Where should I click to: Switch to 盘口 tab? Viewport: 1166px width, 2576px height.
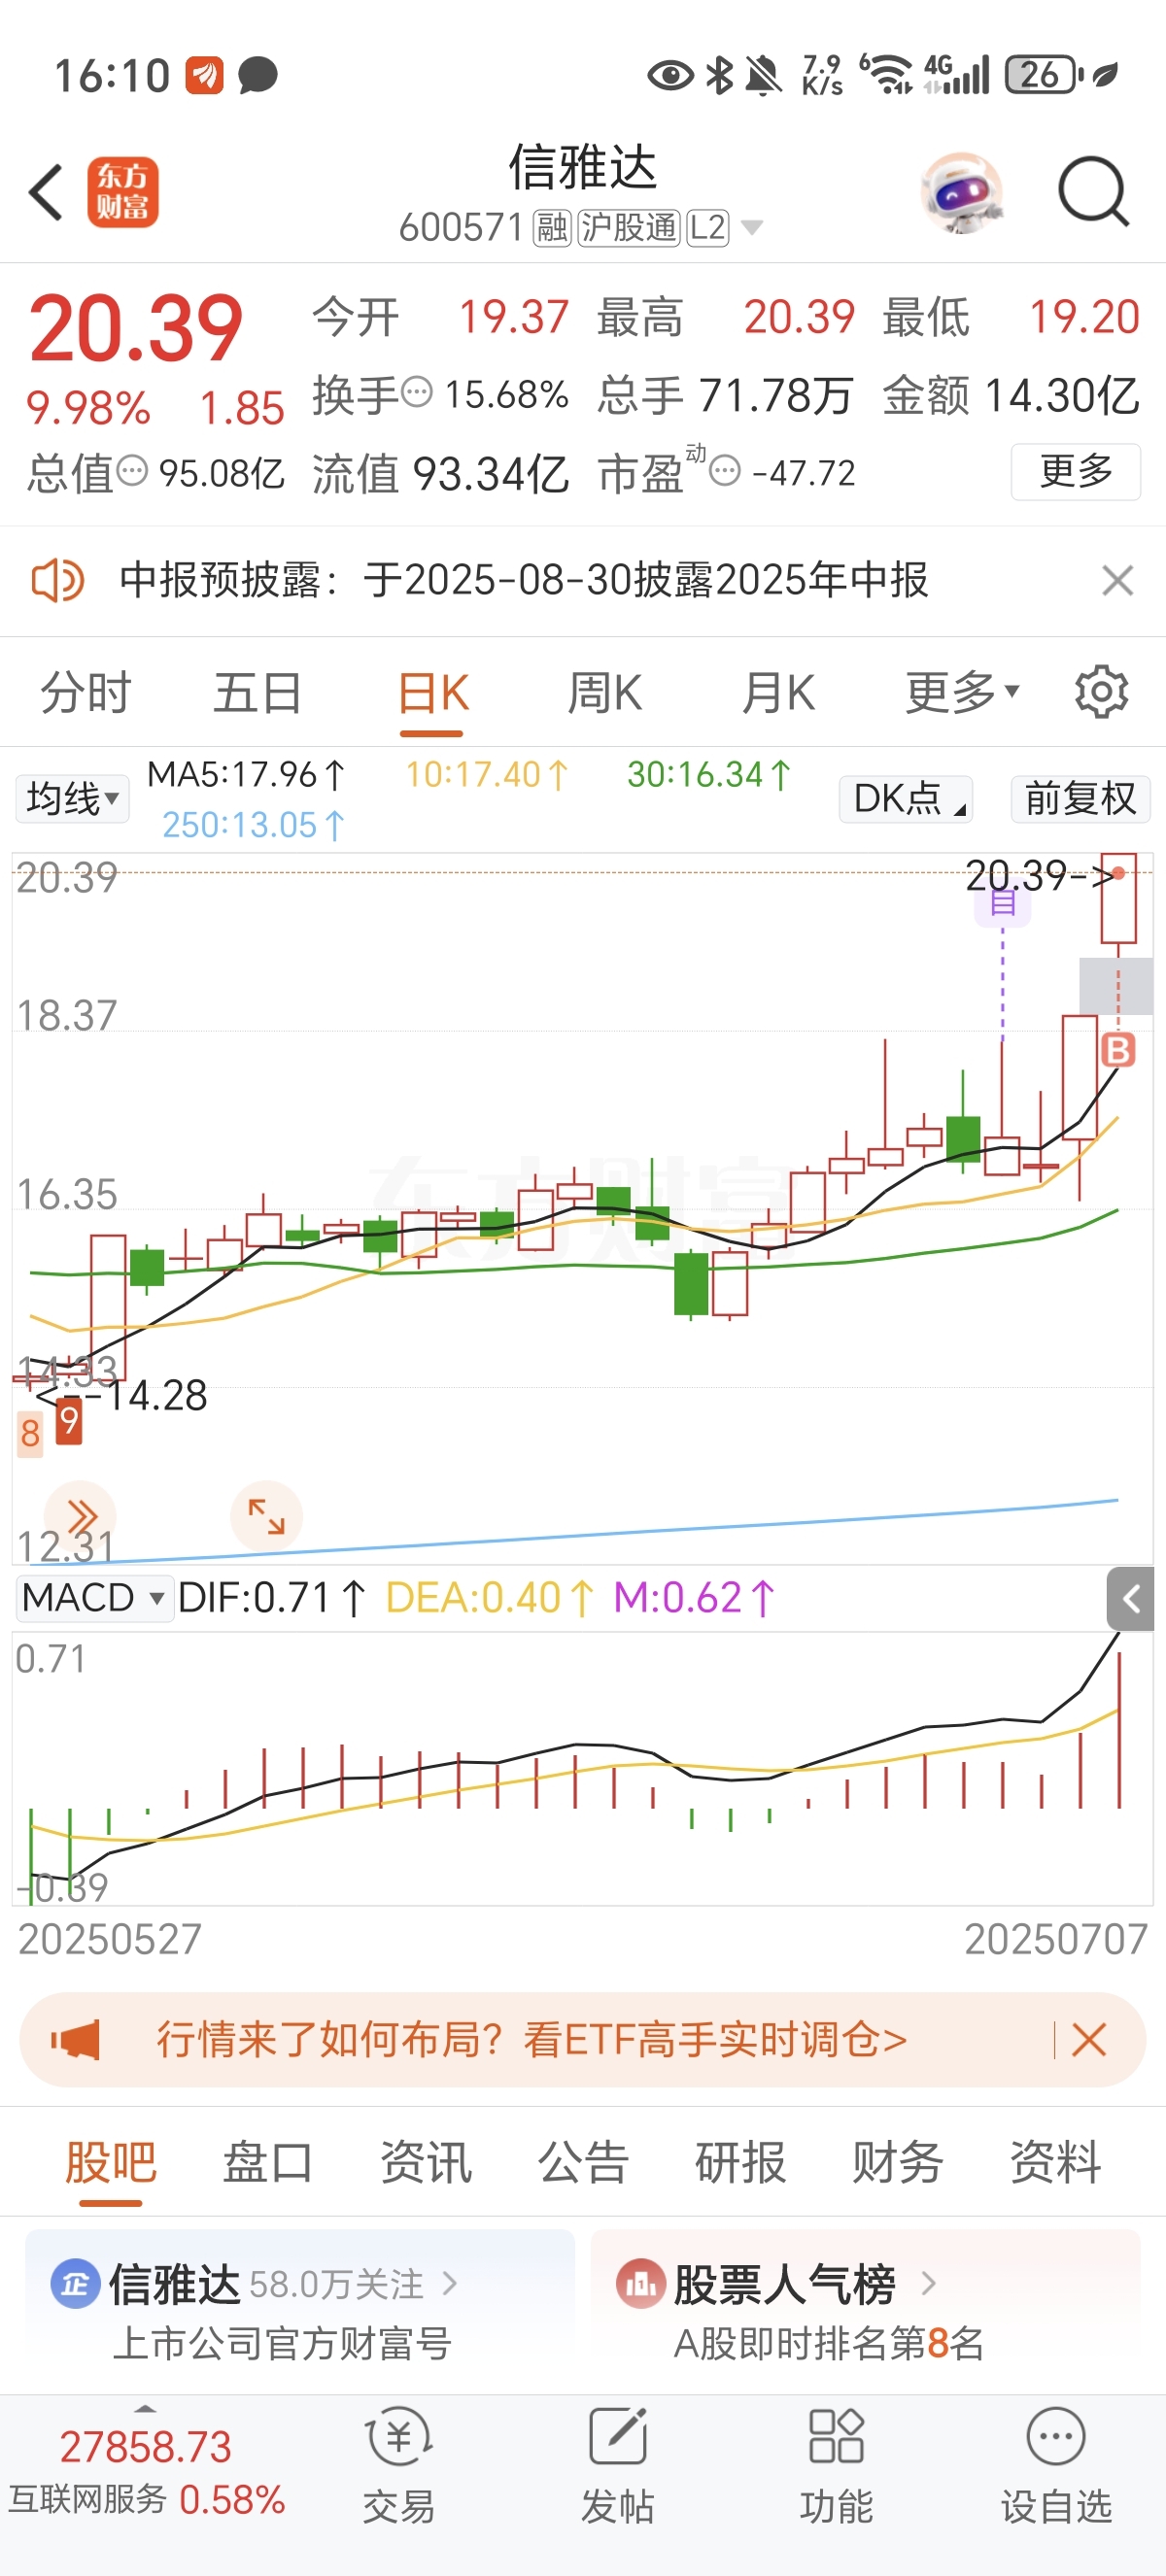268,2162
